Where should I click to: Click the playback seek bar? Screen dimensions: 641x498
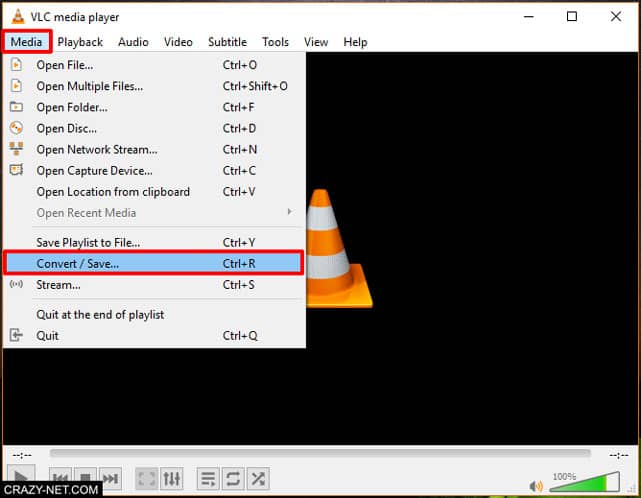click(x=320, y=453)
